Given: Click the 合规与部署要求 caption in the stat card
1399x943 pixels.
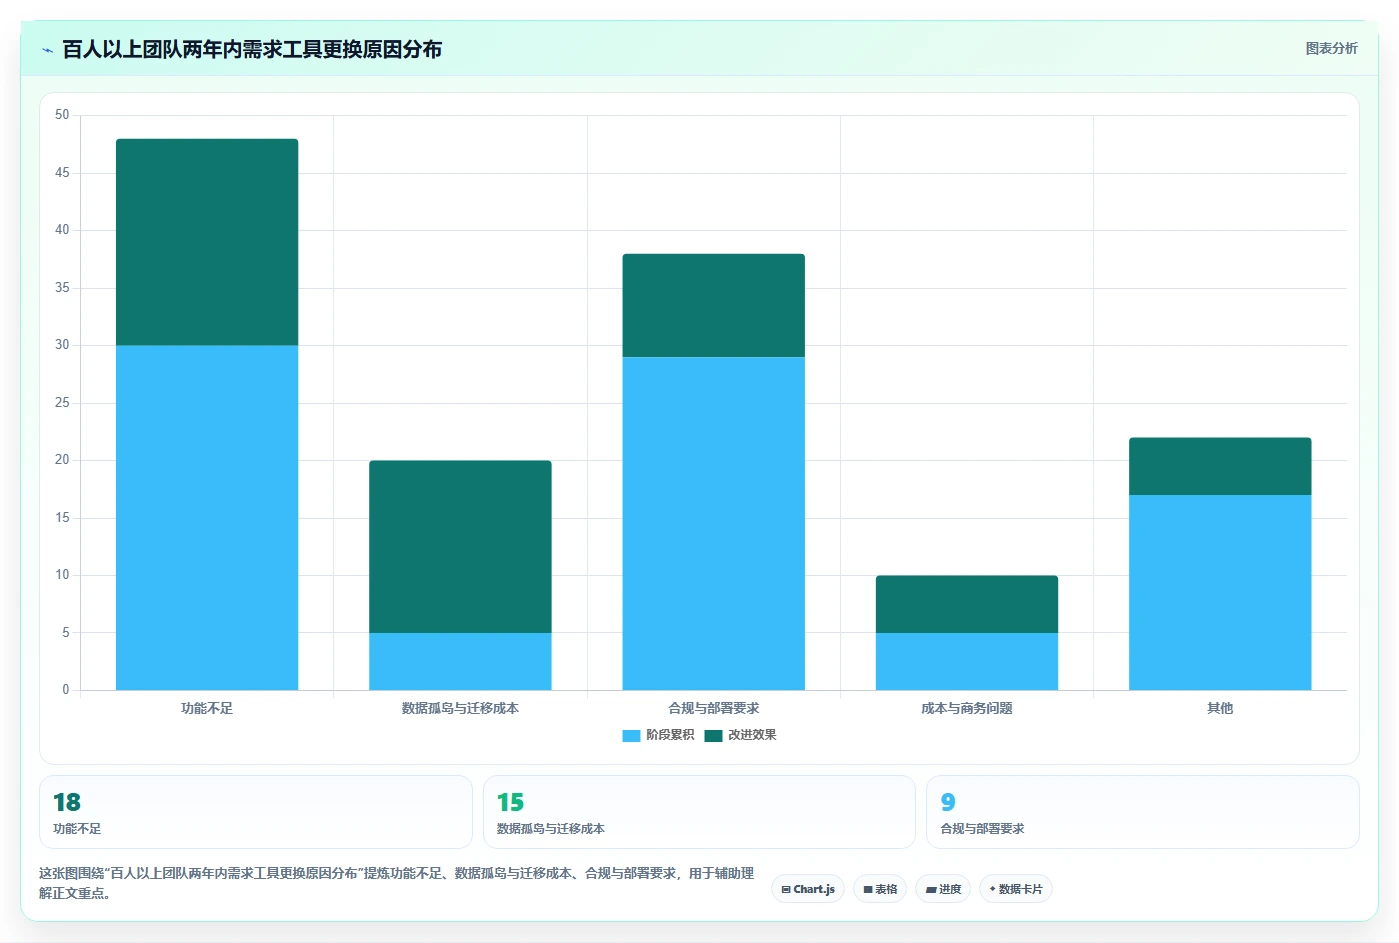Looking at the screenshot, I should (982, 829).
